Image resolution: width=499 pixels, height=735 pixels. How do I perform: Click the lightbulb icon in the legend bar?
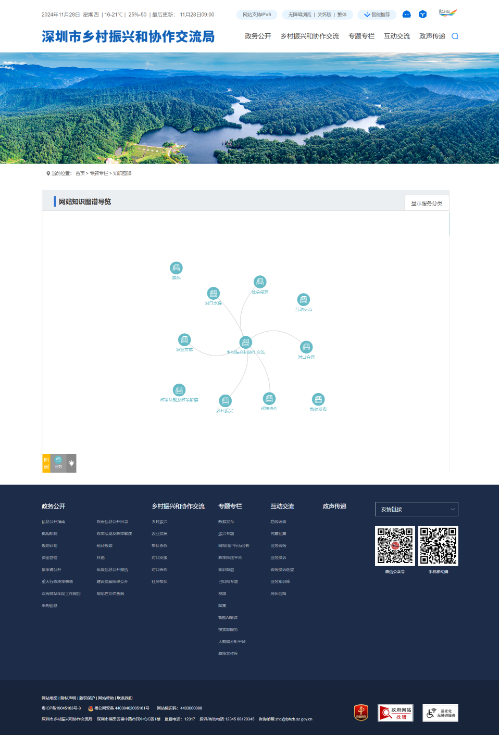[71, 463]
